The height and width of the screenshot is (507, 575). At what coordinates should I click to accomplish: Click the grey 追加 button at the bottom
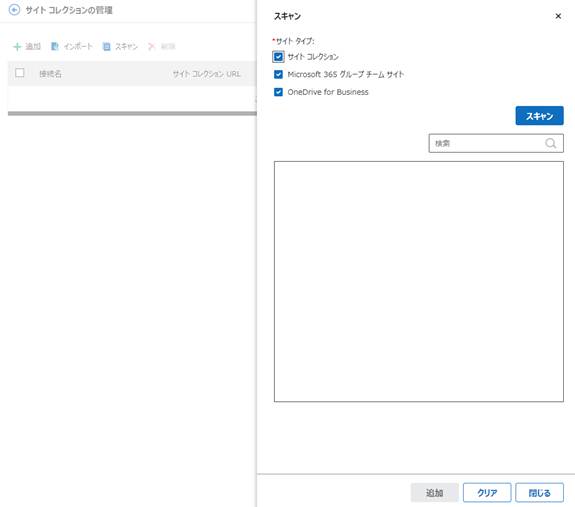click(435, 493)
